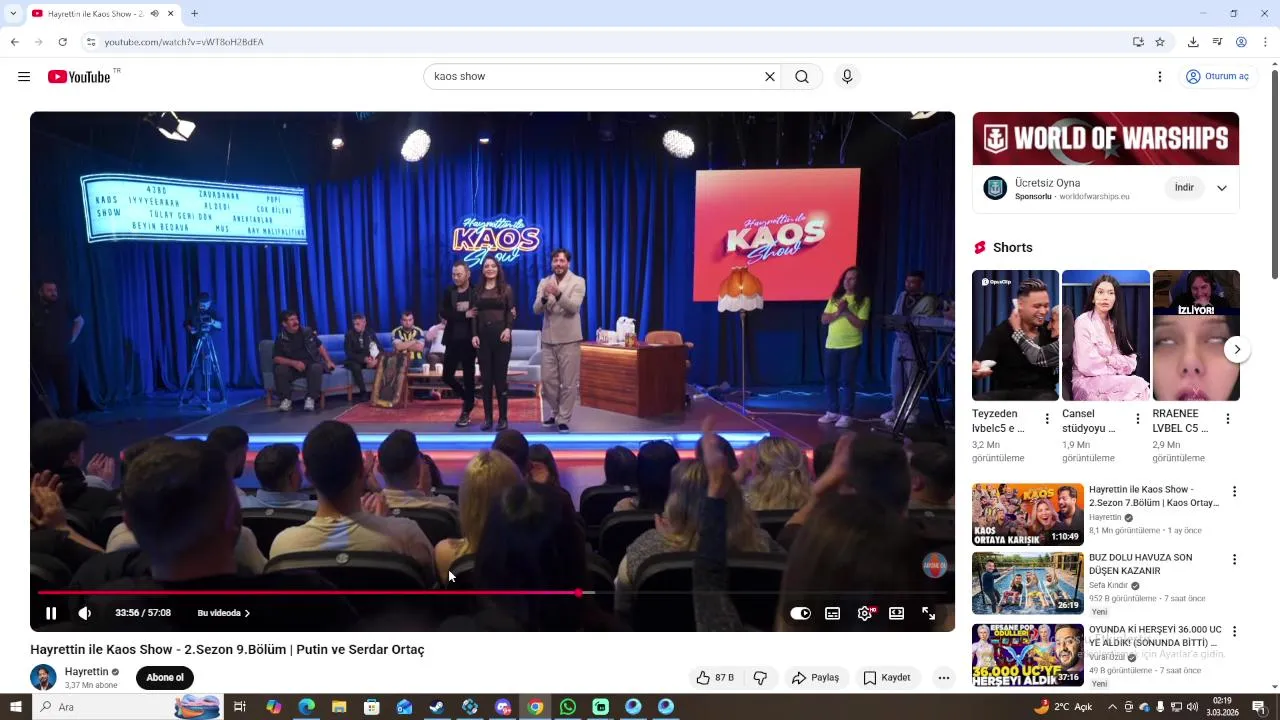Image resolution: width=1280 pixels, height=720 pixels.
Task: Open player settings gear icon
Action: point(865,613)
